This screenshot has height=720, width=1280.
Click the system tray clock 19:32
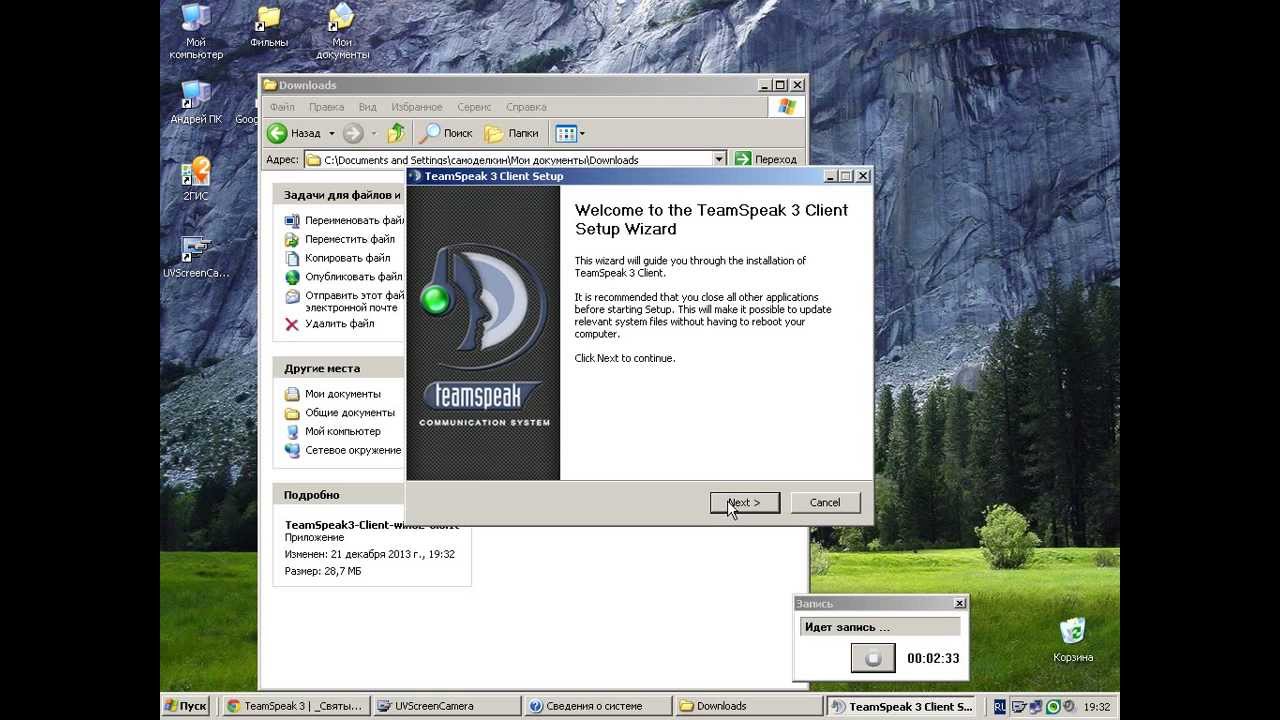[1097, 706]
